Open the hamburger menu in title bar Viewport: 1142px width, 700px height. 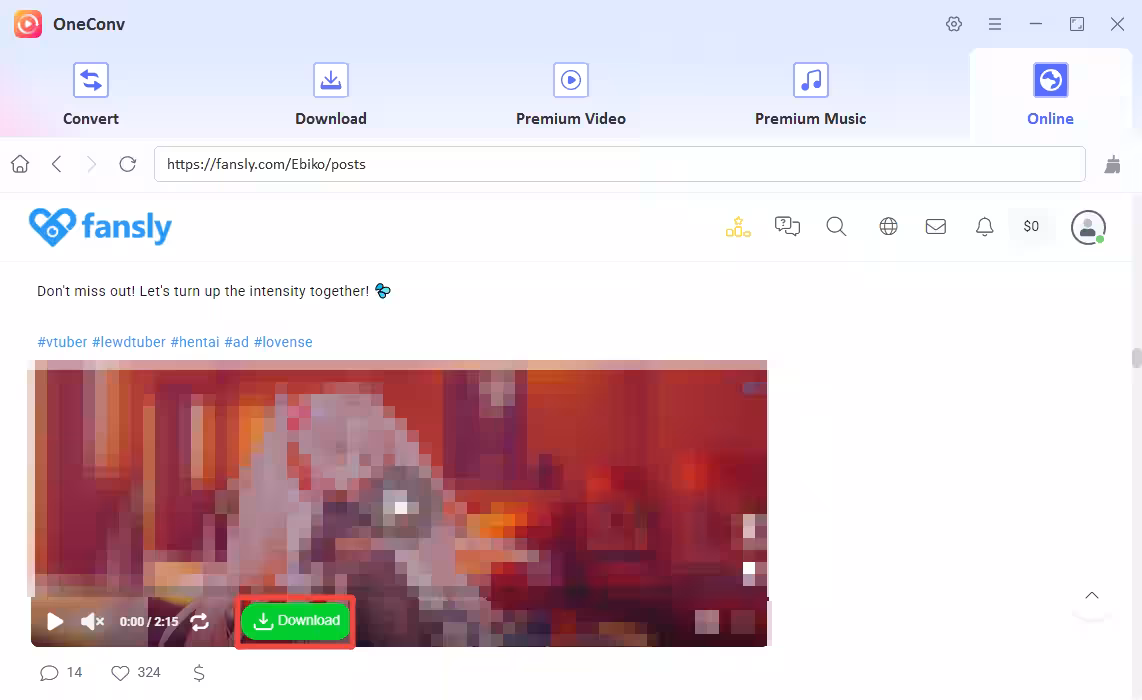[x=994, y=24]
